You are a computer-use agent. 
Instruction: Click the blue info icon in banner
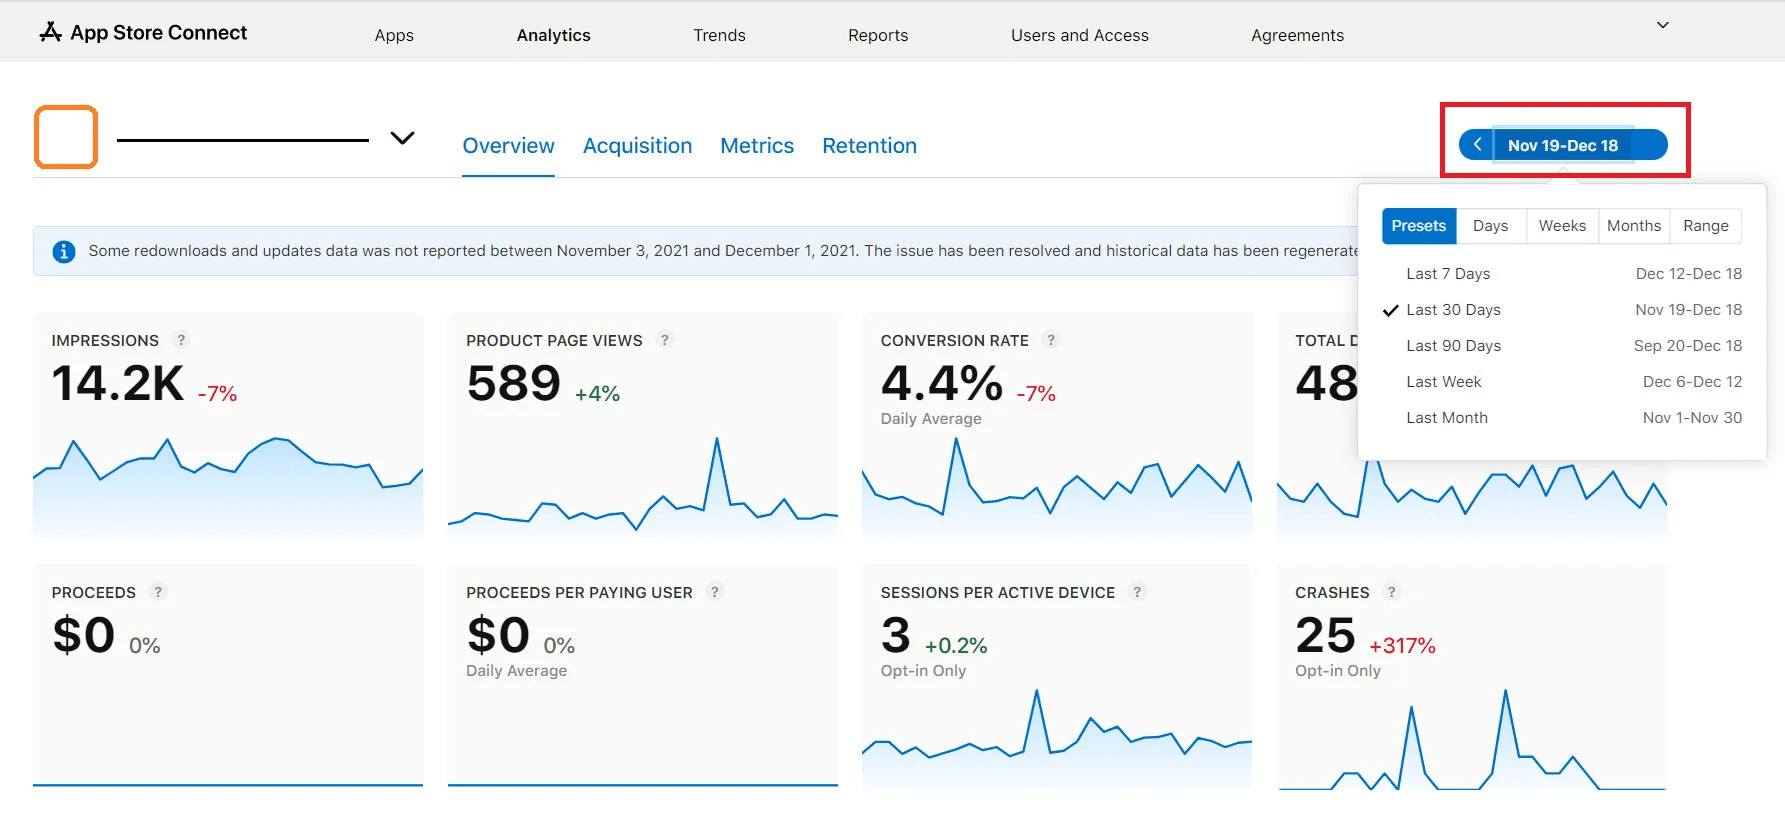(x=63, y=251)
